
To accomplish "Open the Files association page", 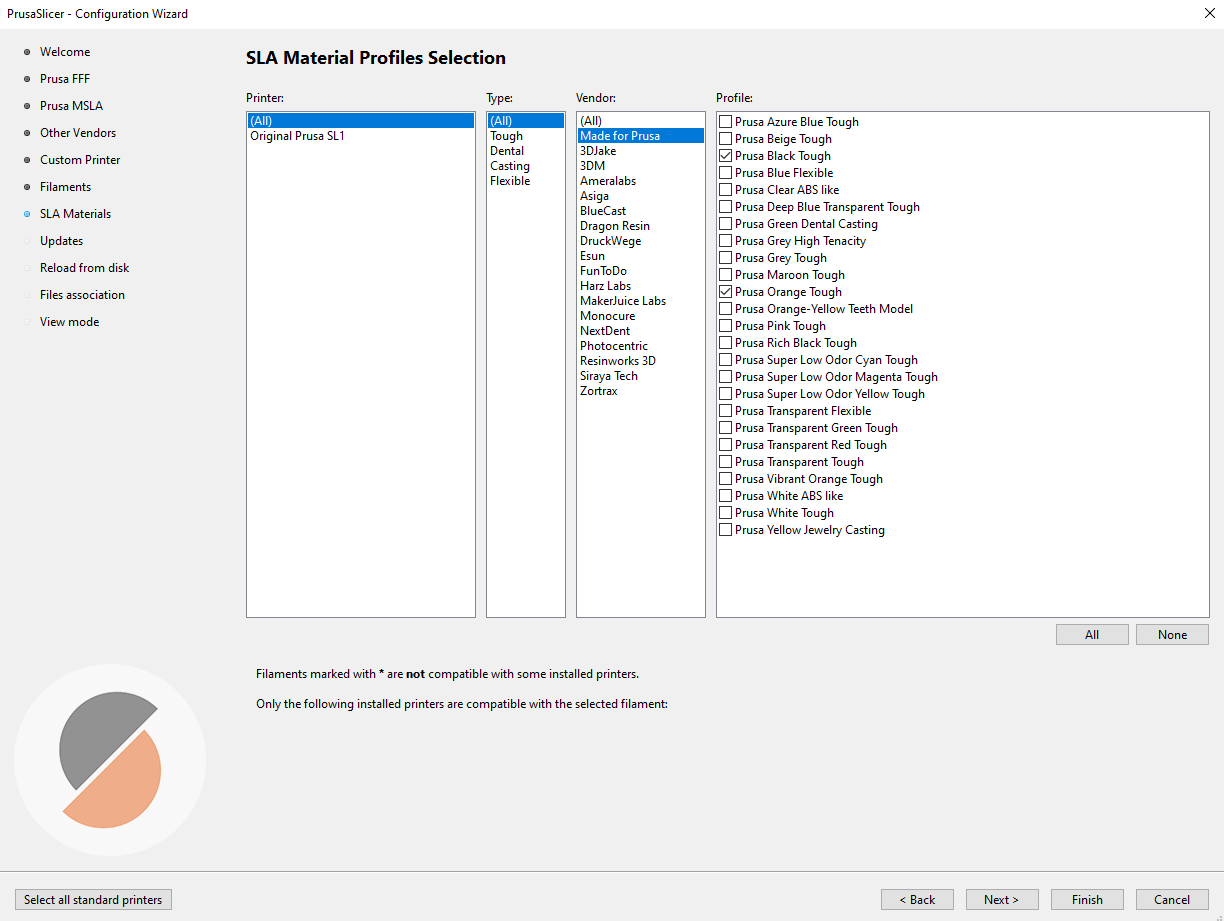I will [x=82, y=295].
